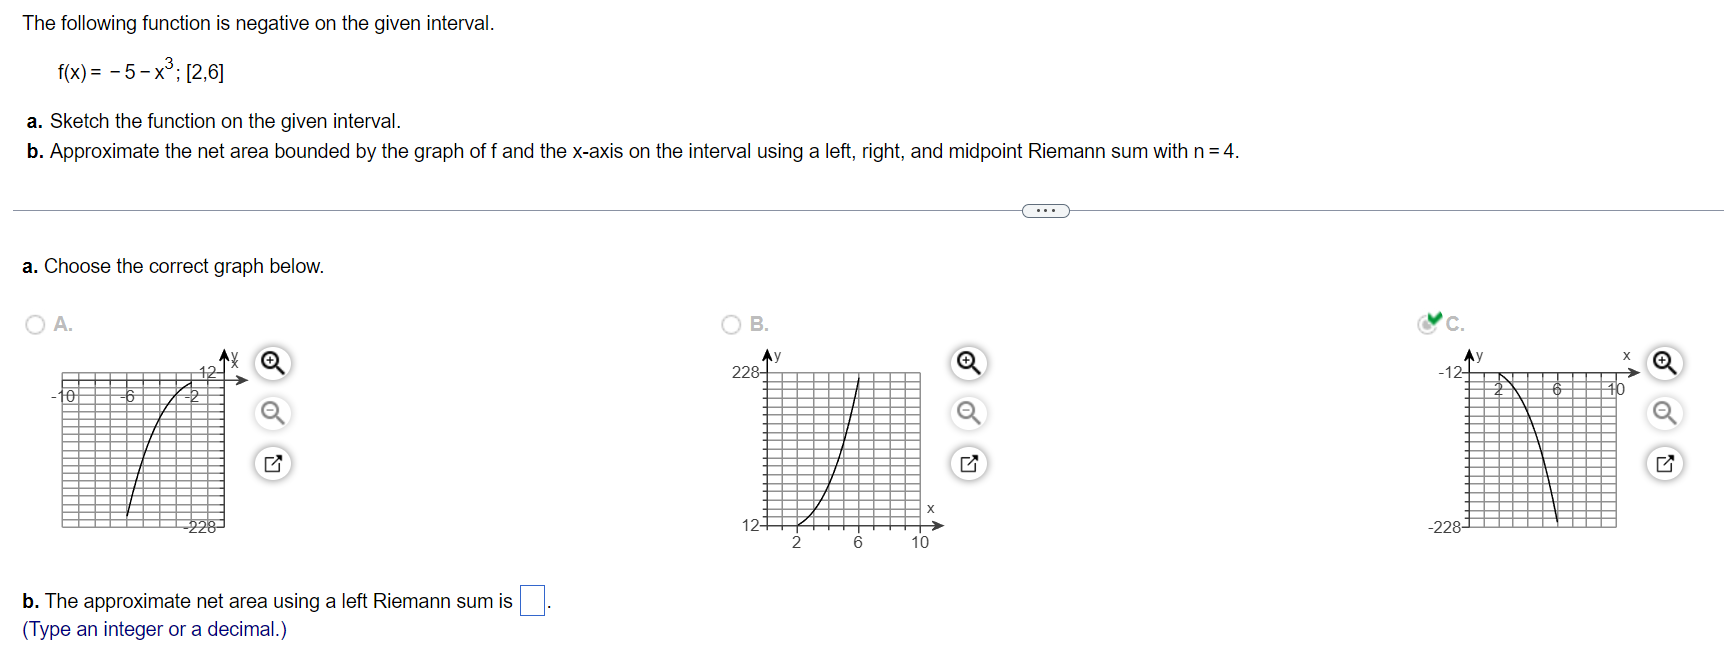Click the left Riemann sum answer box
This screenshot has width=1724, height=664.
point(532,601)
